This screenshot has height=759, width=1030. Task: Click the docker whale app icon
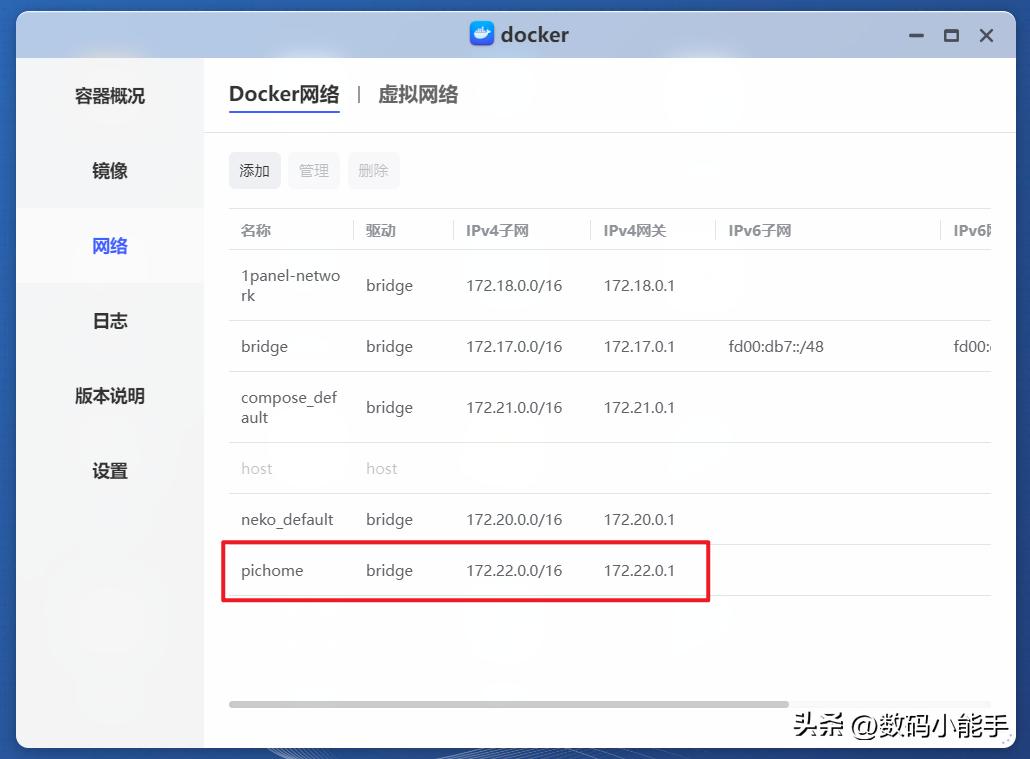click(x=481, y=34)
